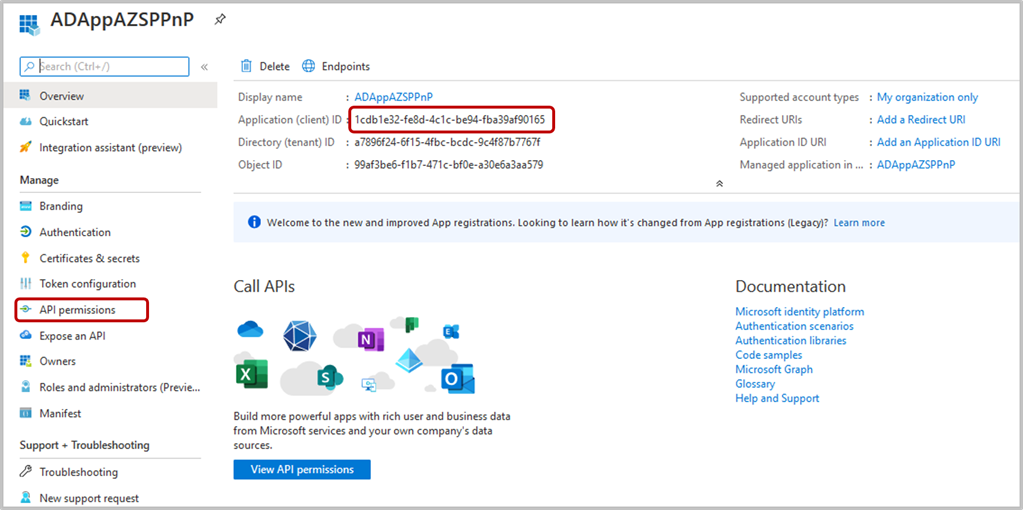The image size is (1023, 510).
Task: Open the Glossary link
Action: point(755,383)
